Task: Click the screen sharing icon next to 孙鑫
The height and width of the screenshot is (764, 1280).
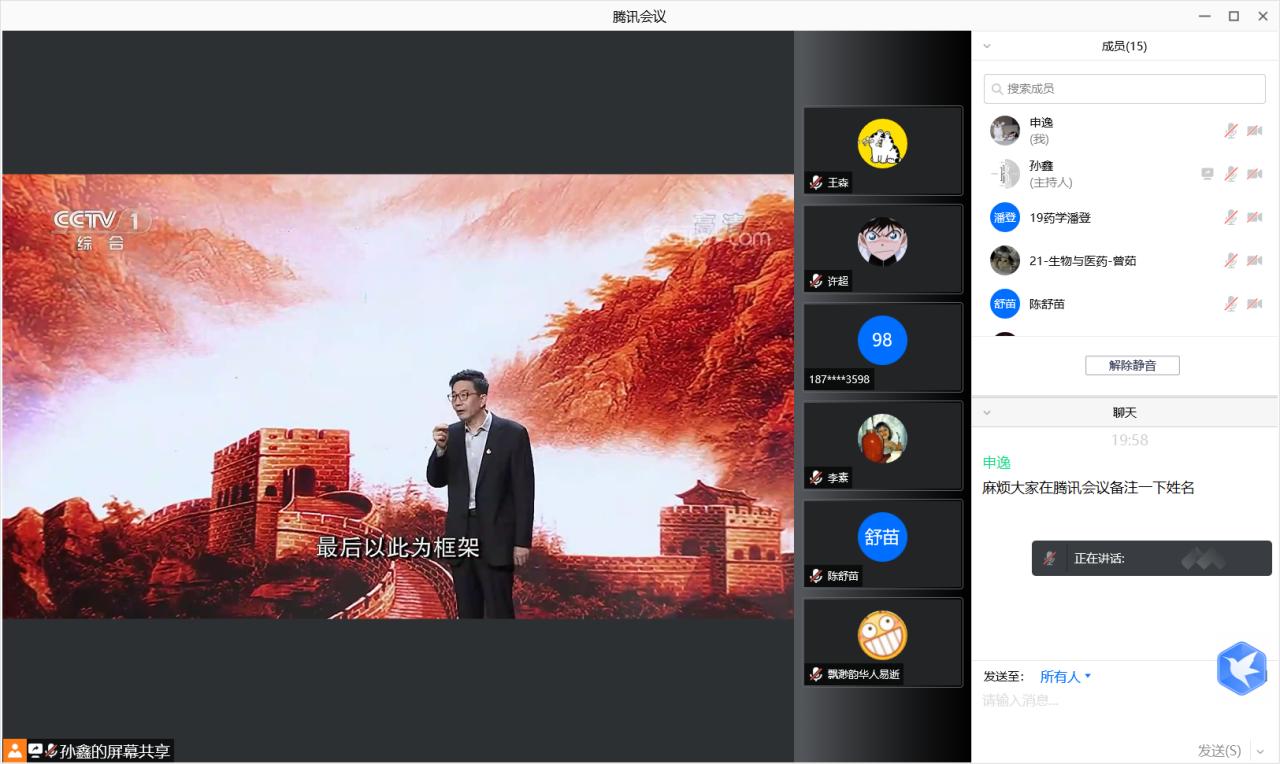Action: 1207,174
